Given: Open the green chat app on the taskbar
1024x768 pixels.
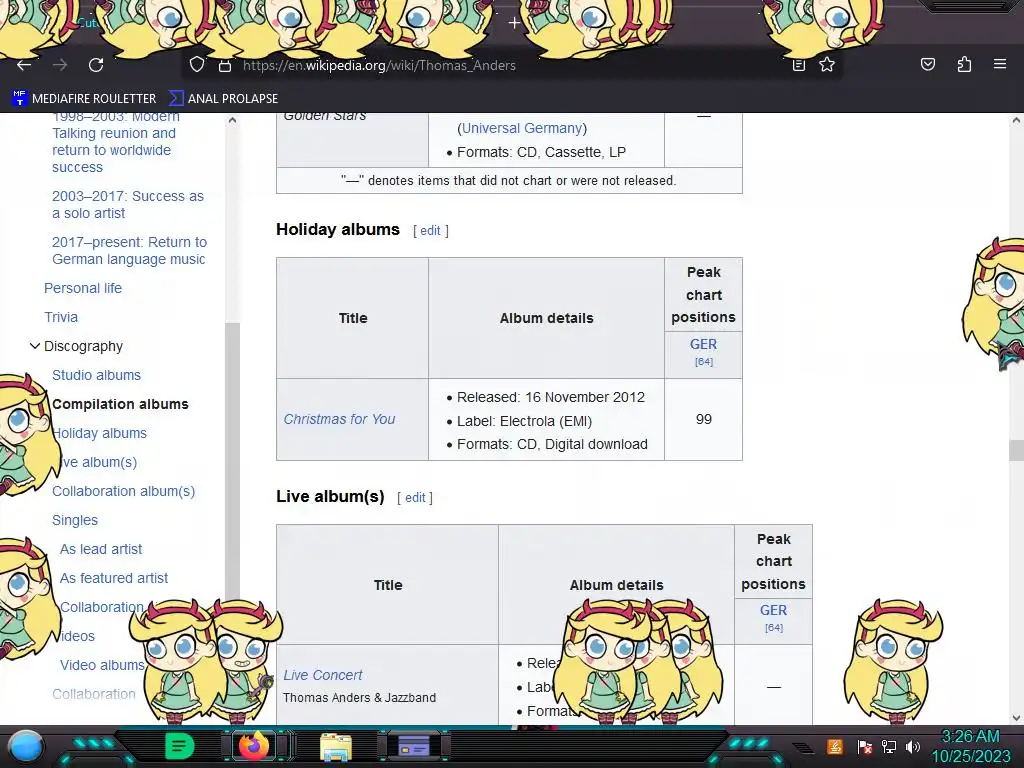Looking at the screenshot, I should tap(180, 746).
